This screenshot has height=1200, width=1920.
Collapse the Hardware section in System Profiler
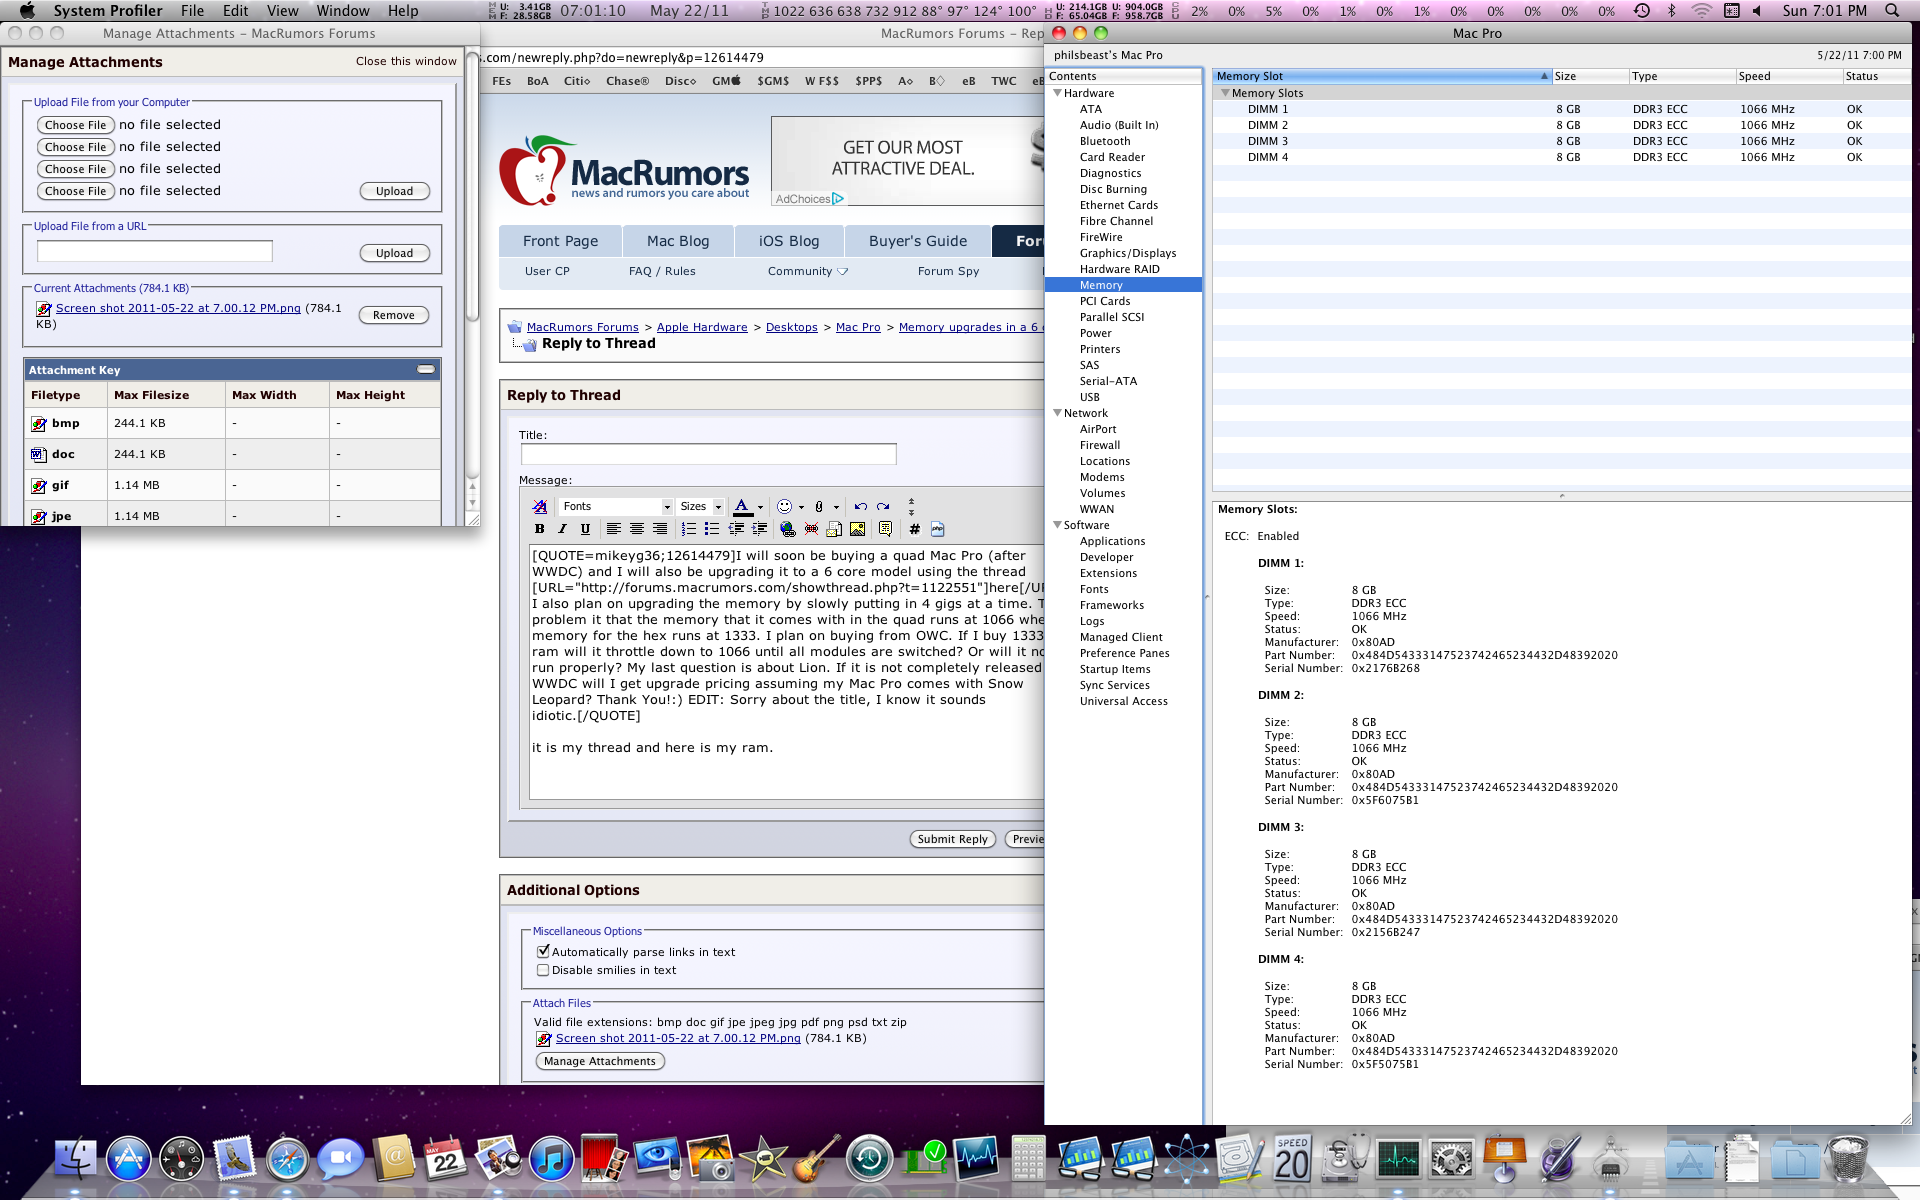click(1057, 93)
